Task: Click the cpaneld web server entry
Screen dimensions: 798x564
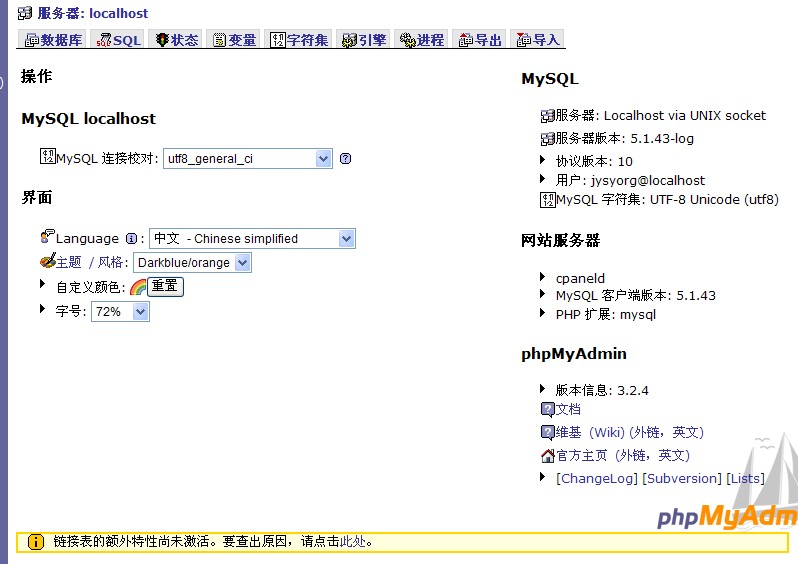Action: pyautogui.click(x=580, y=278)
